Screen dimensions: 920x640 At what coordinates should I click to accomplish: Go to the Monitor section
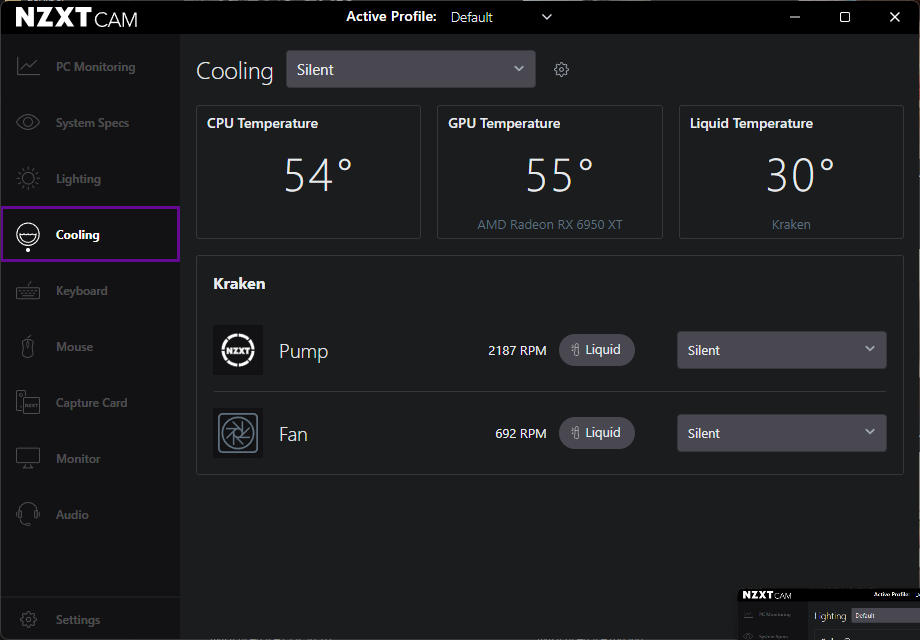tap(90, 459)
